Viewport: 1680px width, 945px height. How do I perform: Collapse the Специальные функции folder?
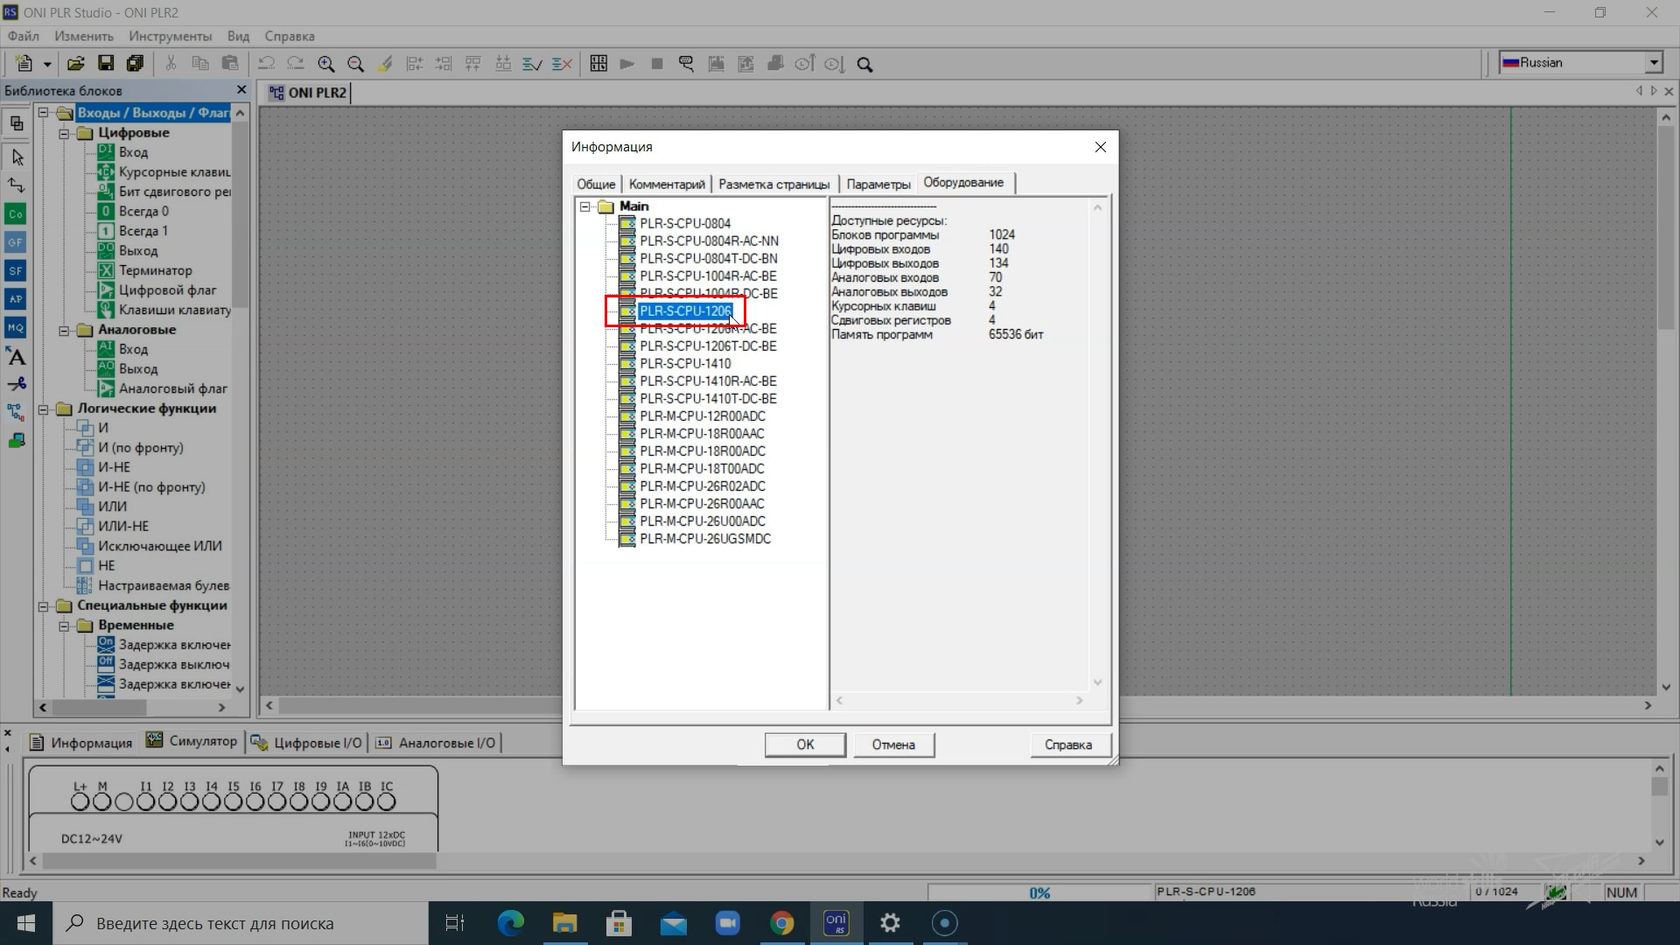click(44, 606)
